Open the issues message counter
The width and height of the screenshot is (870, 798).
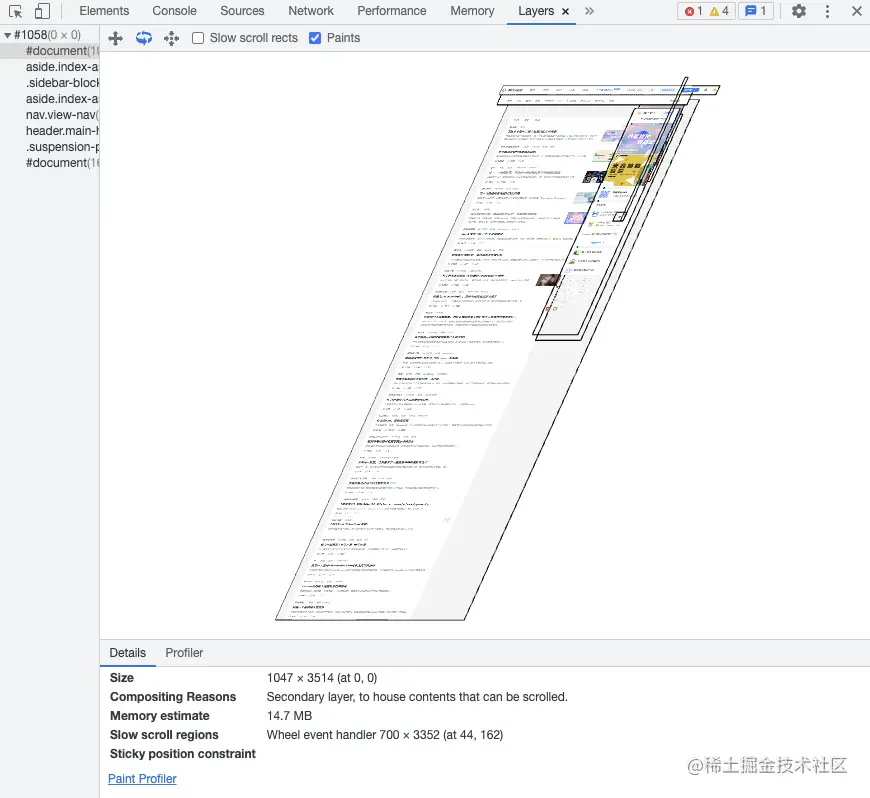point(756,11)
